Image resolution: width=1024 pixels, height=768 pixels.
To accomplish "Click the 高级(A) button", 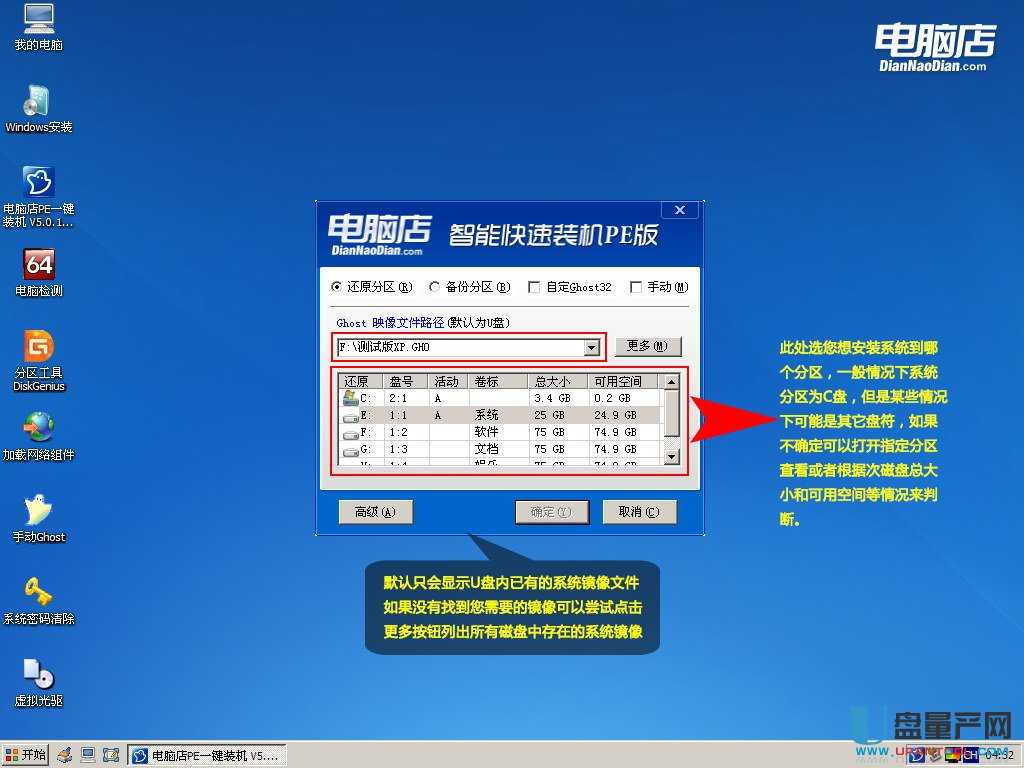I will (x=376, y=512).
